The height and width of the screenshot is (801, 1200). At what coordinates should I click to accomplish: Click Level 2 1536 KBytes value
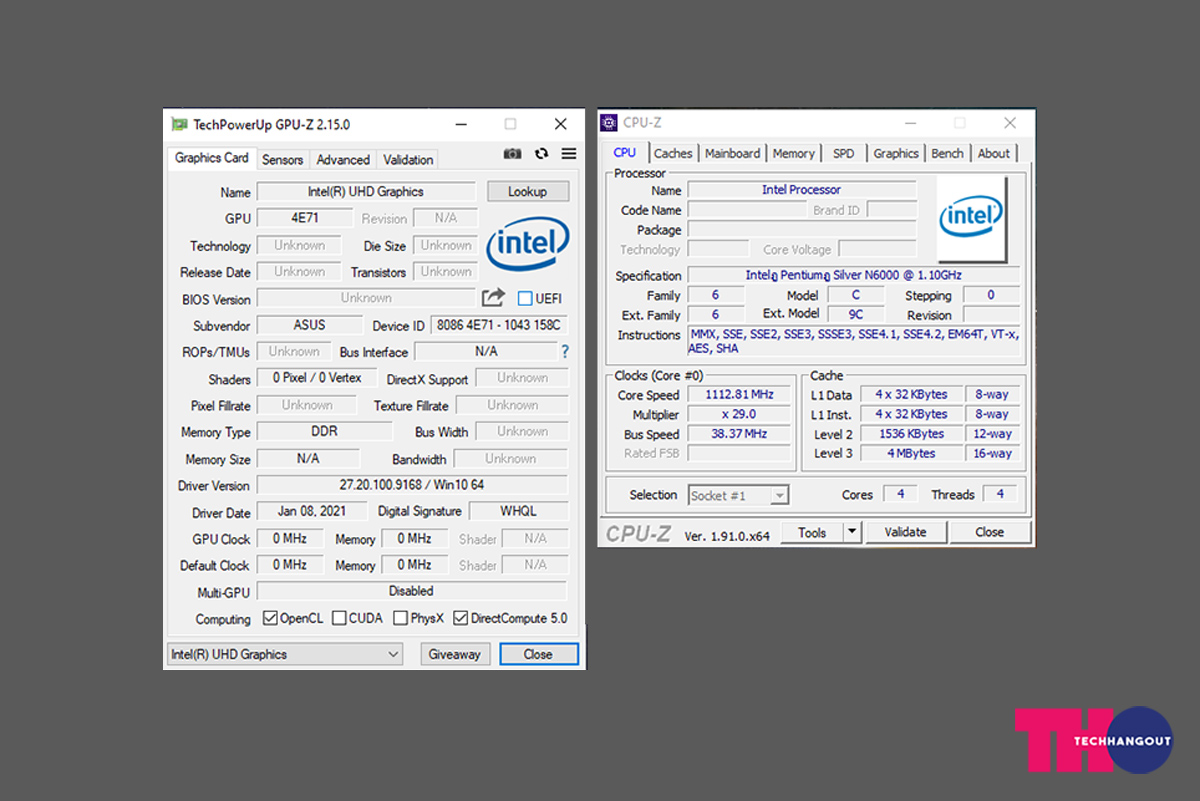click(911, 434)
